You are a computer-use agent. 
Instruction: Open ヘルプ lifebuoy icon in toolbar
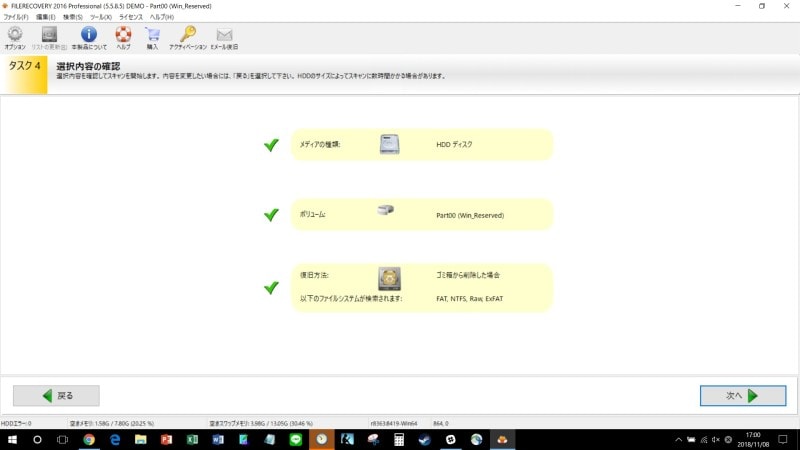coord(123,35)
